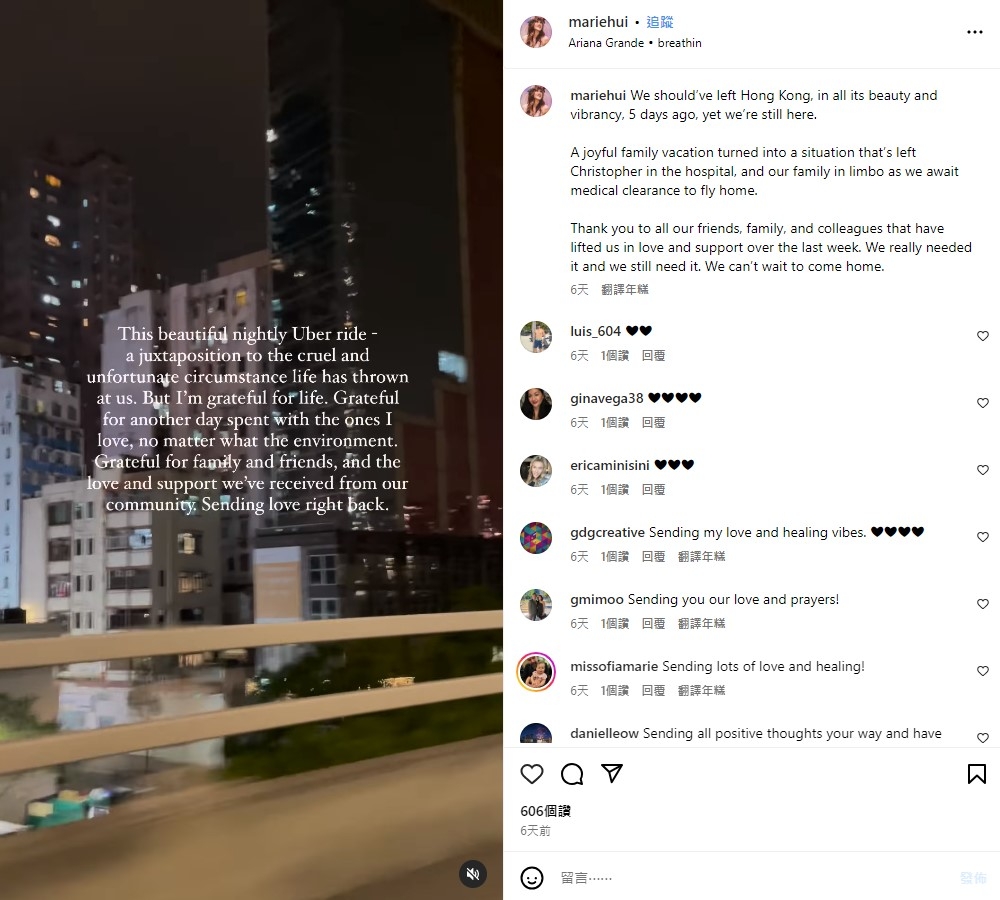
Task: Open the emoji picker in comment box
Action: pos(532,878)
